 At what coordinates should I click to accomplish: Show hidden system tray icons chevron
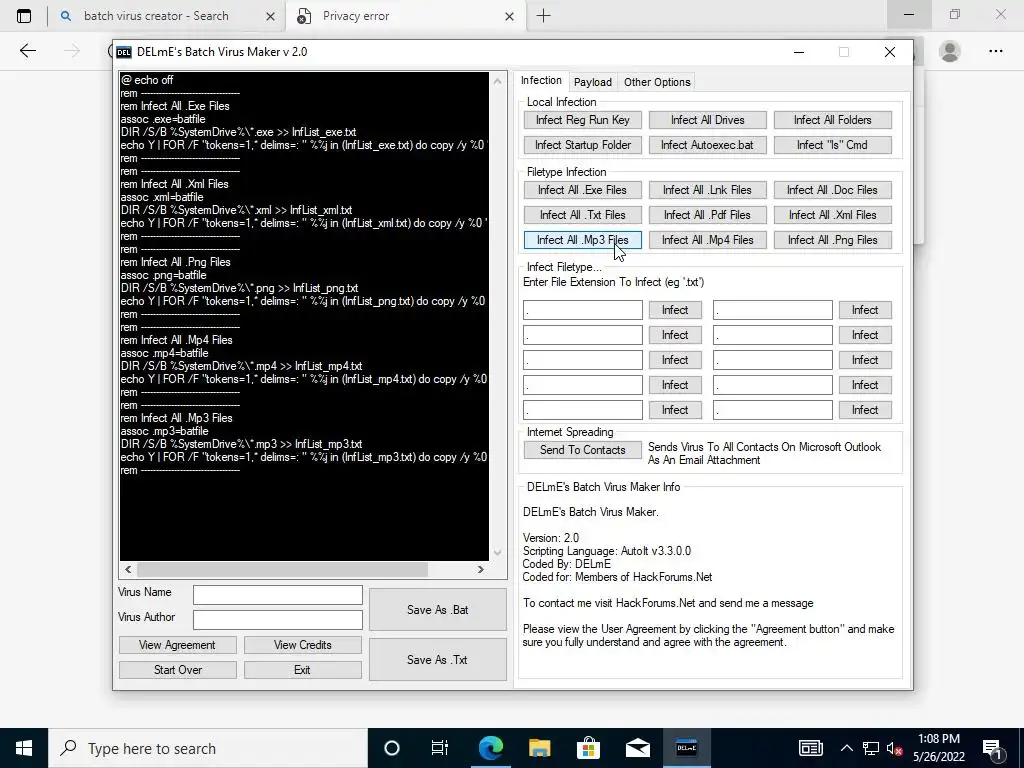click(846, 748)
